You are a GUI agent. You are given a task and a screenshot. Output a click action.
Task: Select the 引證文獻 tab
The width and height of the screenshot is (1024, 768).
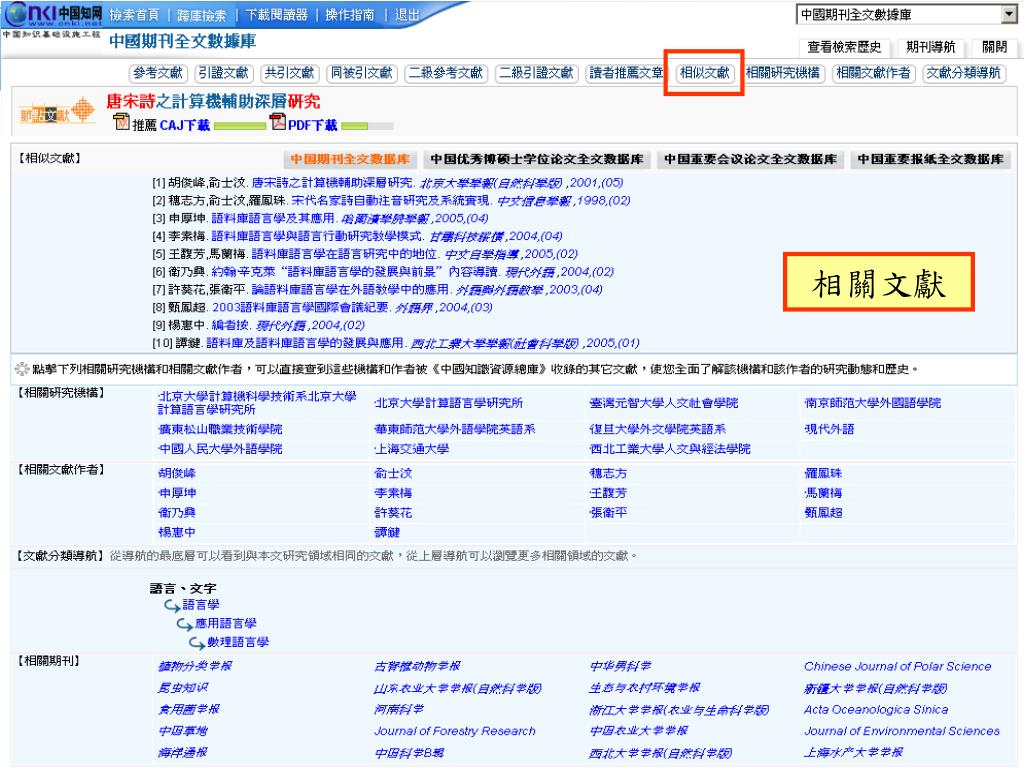(223, 73)
